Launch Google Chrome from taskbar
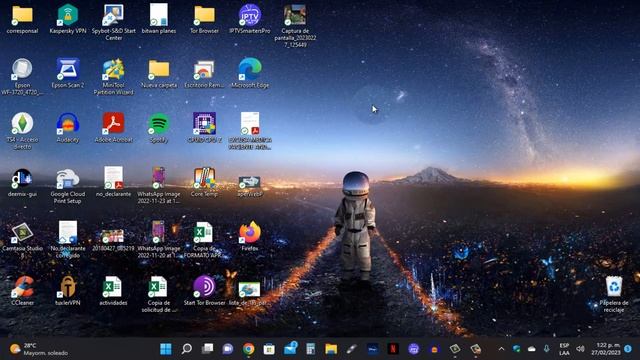 click(249, 349)
